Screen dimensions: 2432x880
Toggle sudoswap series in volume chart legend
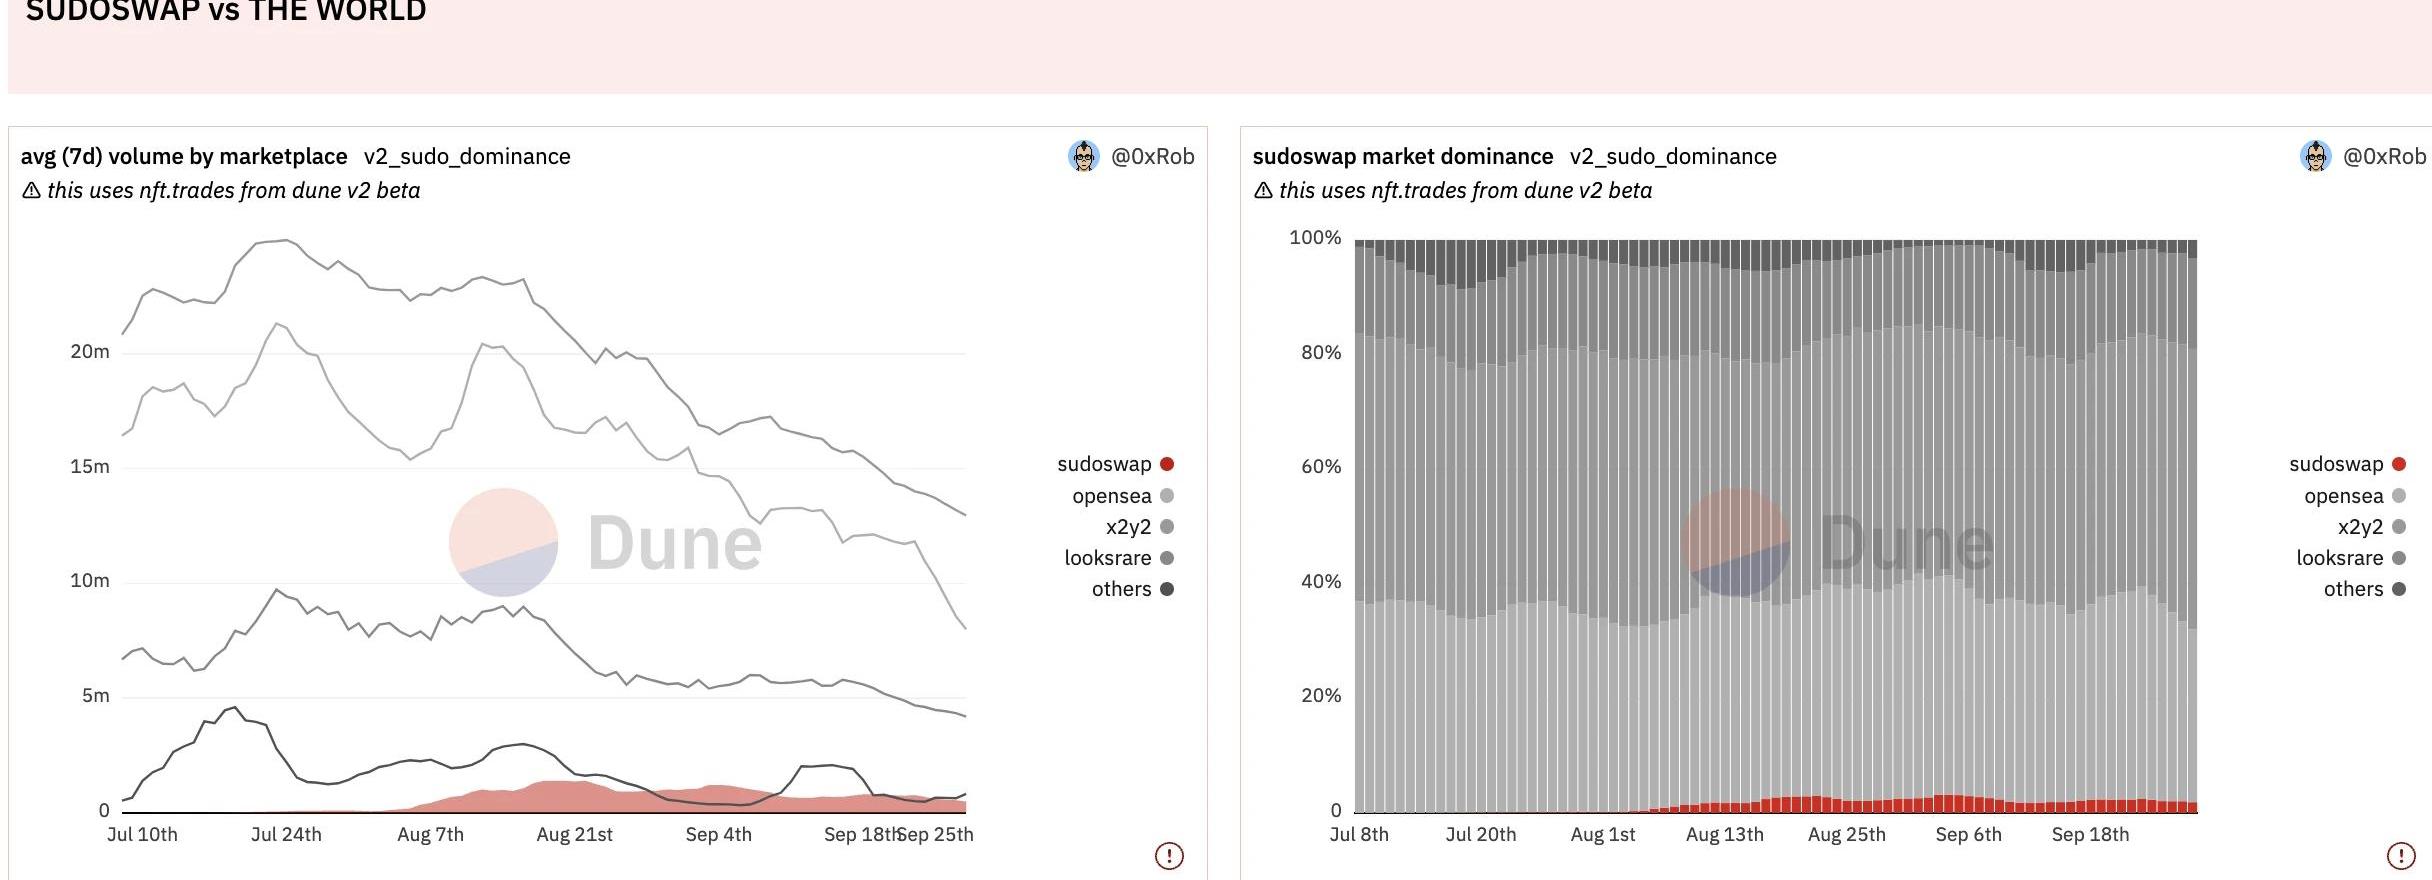[x=1115, y=464]
